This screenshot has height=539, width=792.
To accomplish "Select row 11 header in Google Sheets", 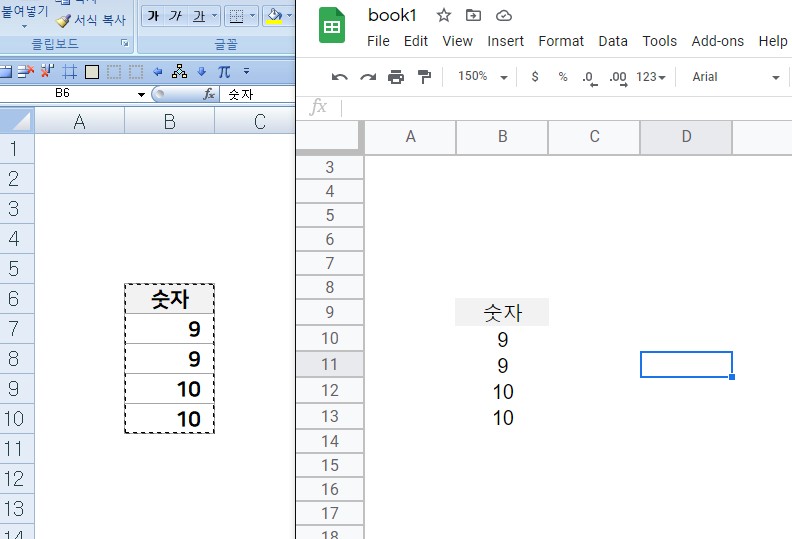I will pyautogui.click(x=329, y=364).
